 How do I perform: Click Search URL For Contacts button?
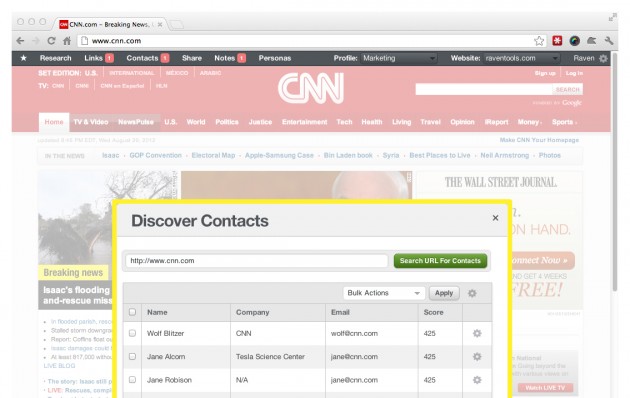click(x=440, y=261)
